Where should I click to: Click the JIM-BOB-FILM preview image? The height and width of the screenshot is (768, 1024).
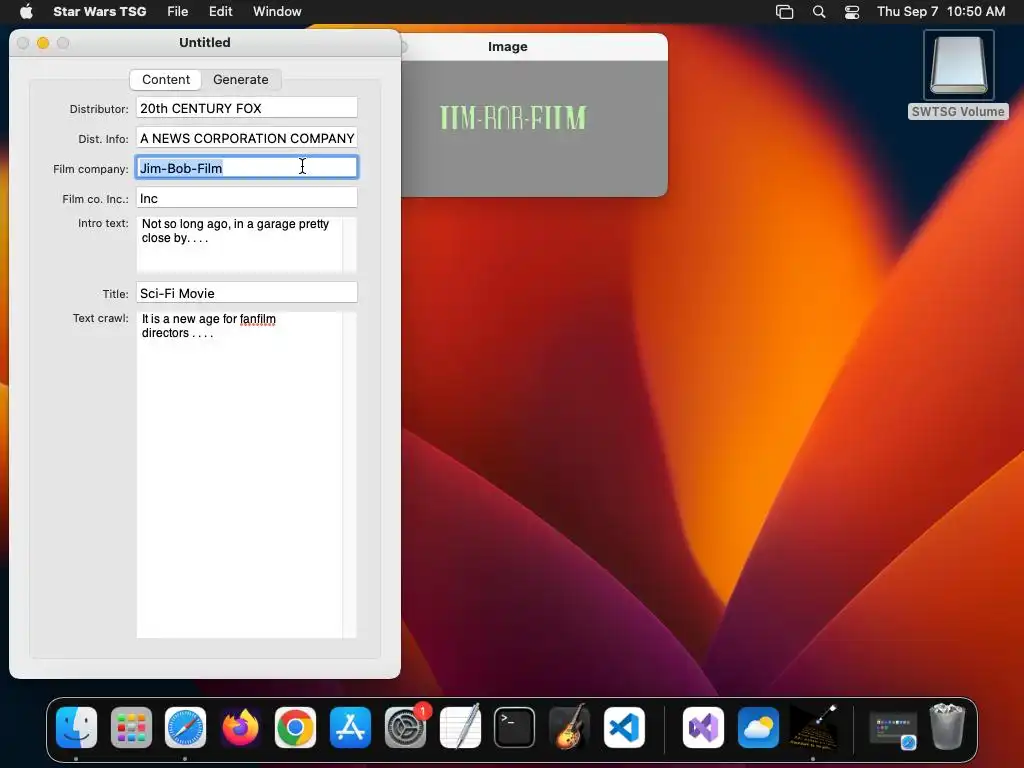(513, 118)
